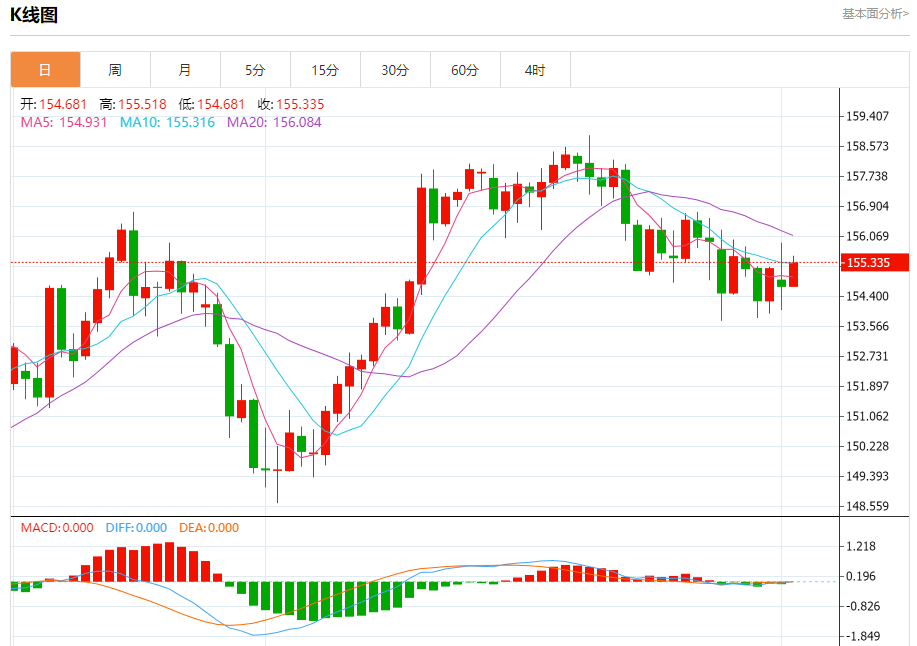Open the 月 monthly chart tab
The width and height of the screenshot is (917, 646).
tap(185, 70)
